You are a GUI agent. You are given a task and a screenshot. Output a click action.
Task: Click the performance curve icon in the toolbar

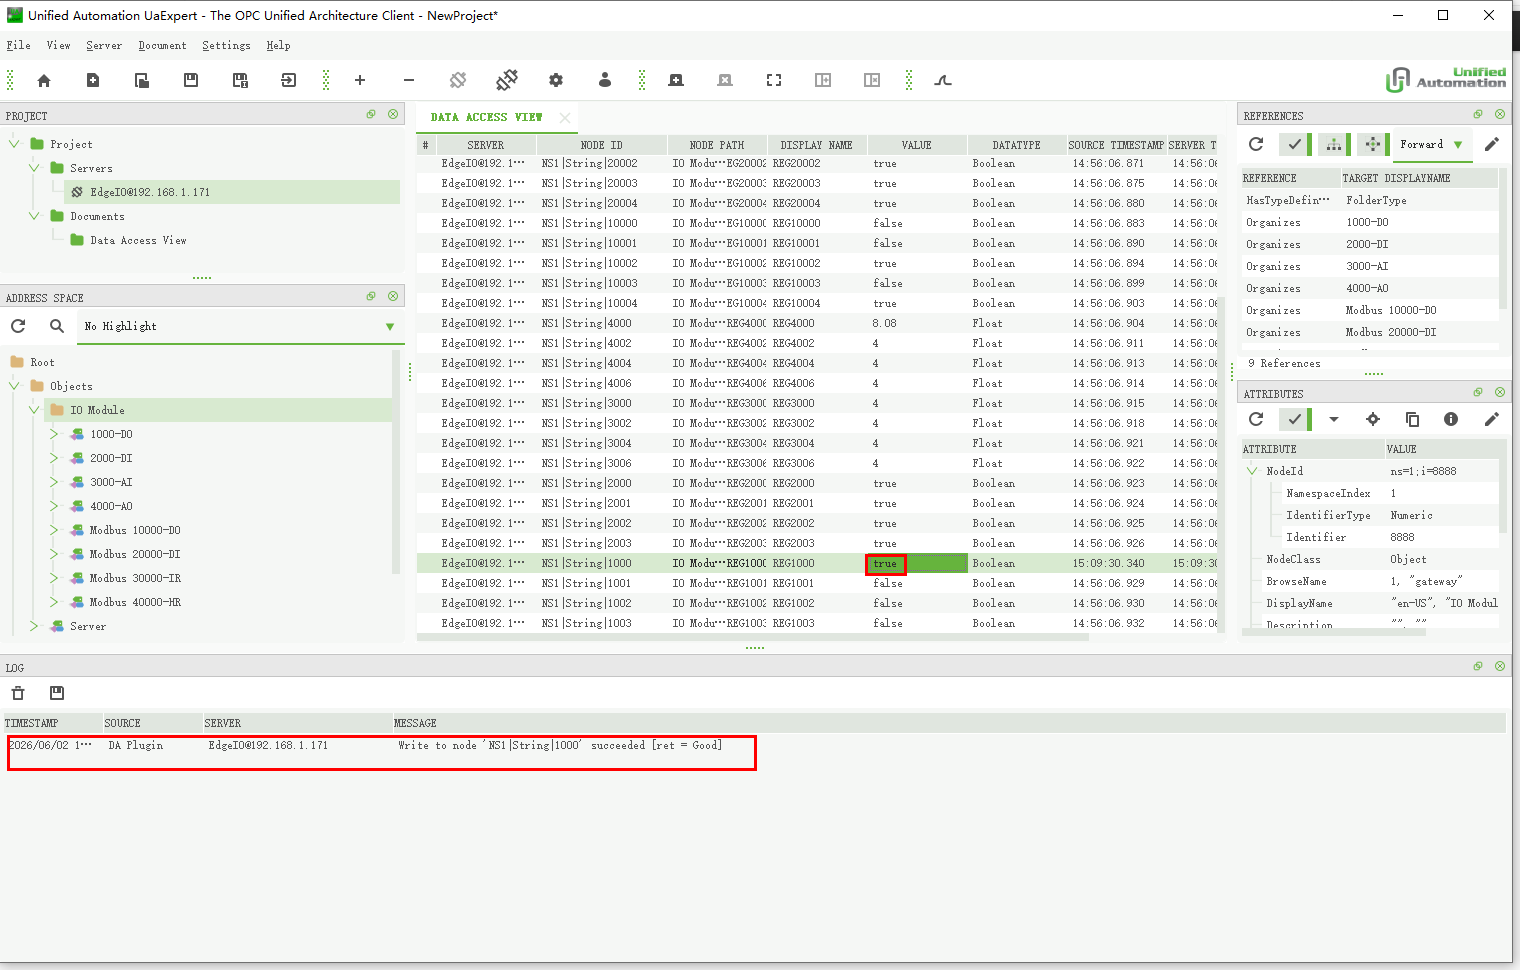[x=943, y=80]
